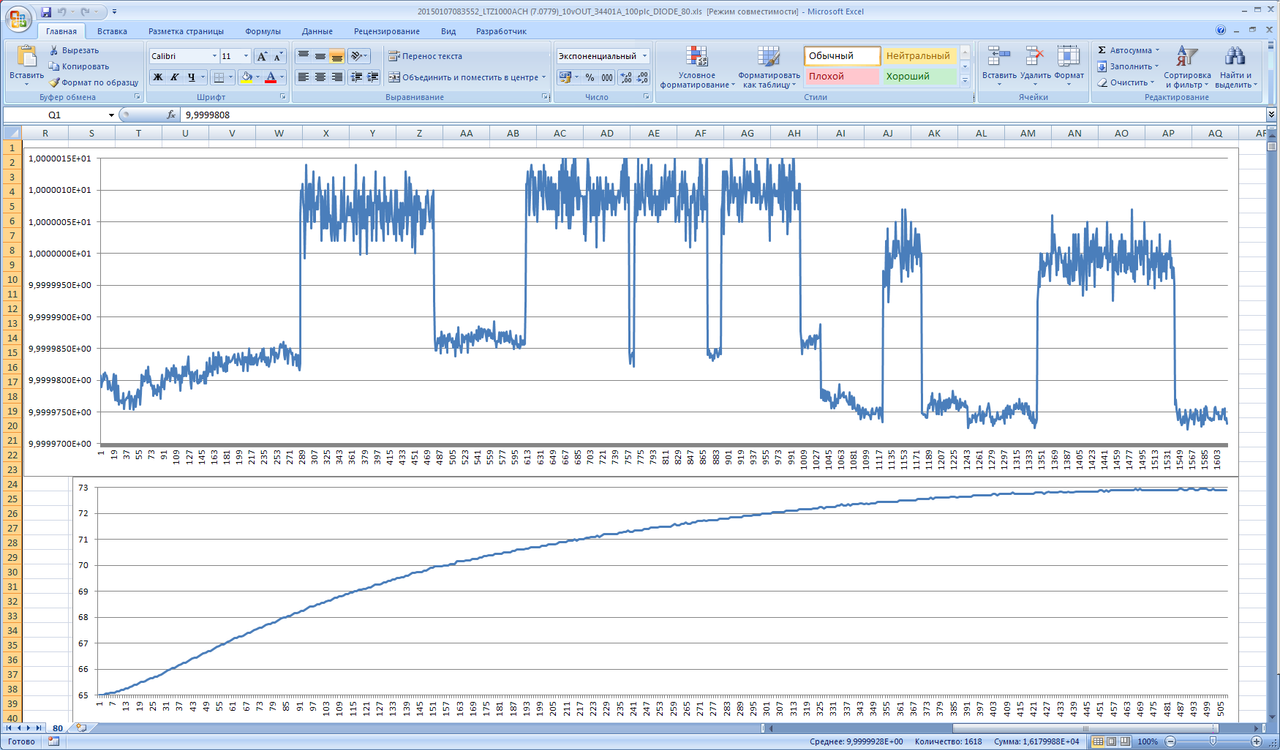Align text to top of cell

pyautogui.click(x=304, y=57)
